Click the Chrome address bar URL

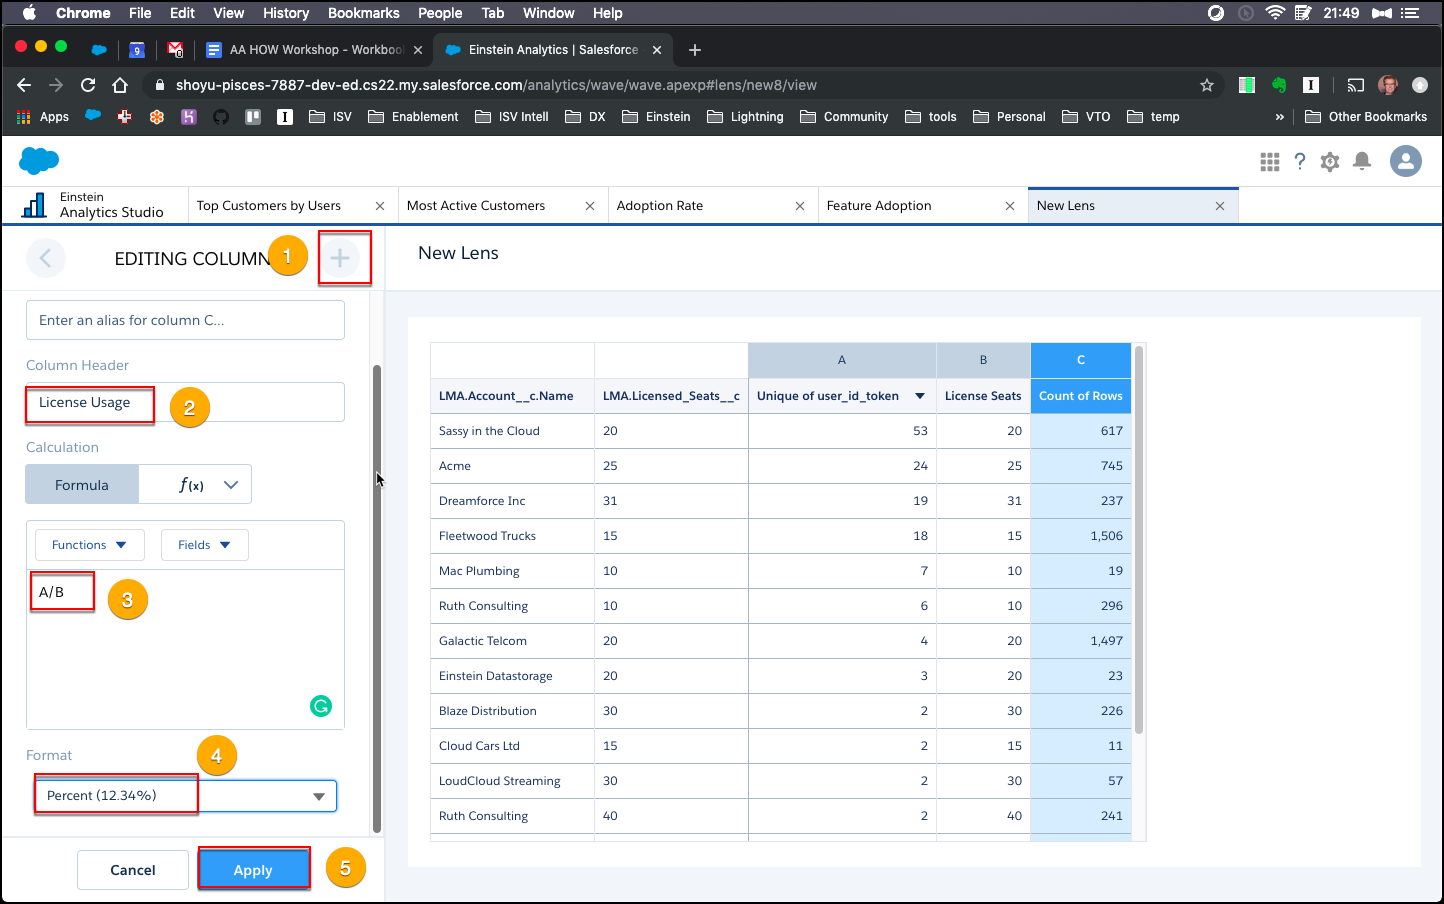(x=496, y=85)
